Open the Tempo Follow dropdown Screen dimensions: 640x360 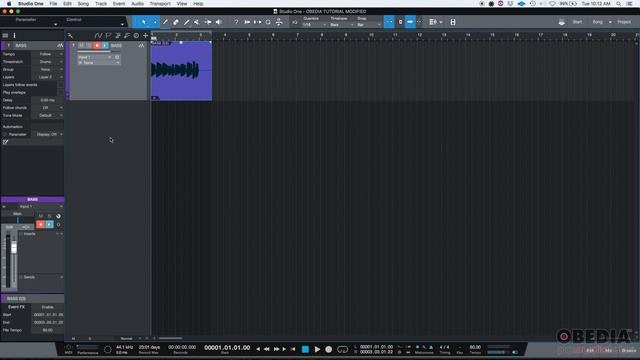(x=47, y=54)
